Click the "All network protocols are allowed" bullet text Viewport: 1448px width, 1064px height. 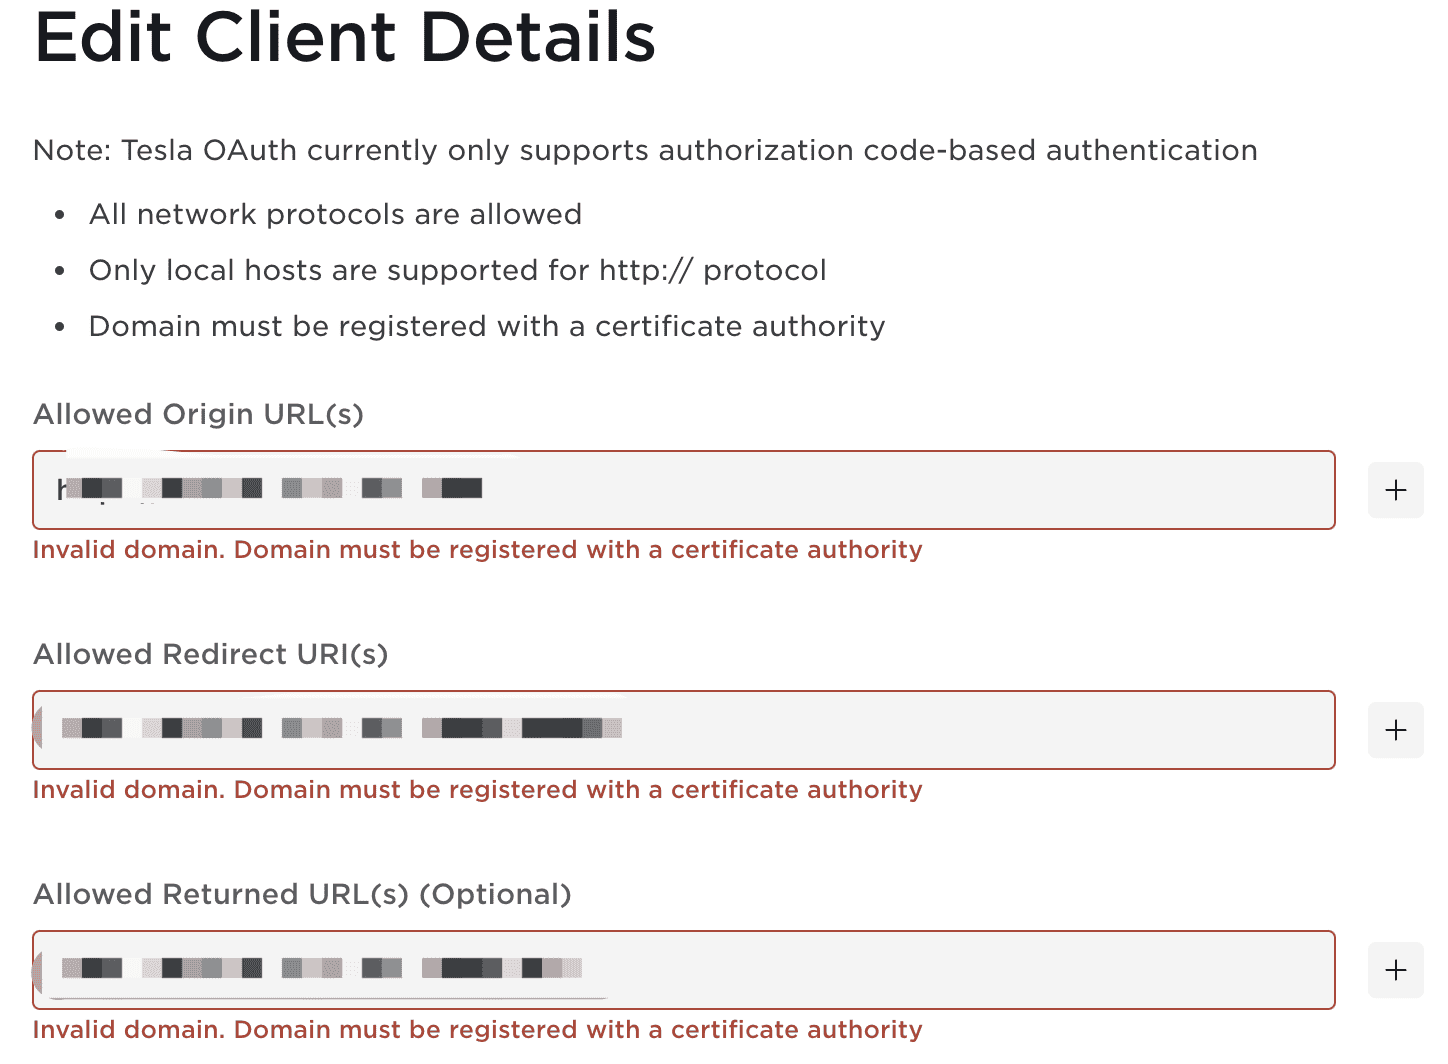[335, 214]
